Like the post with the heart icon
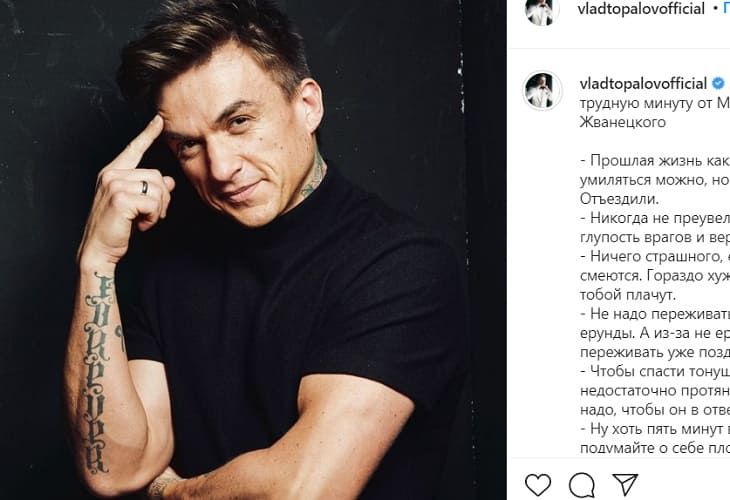 (538, 485)
